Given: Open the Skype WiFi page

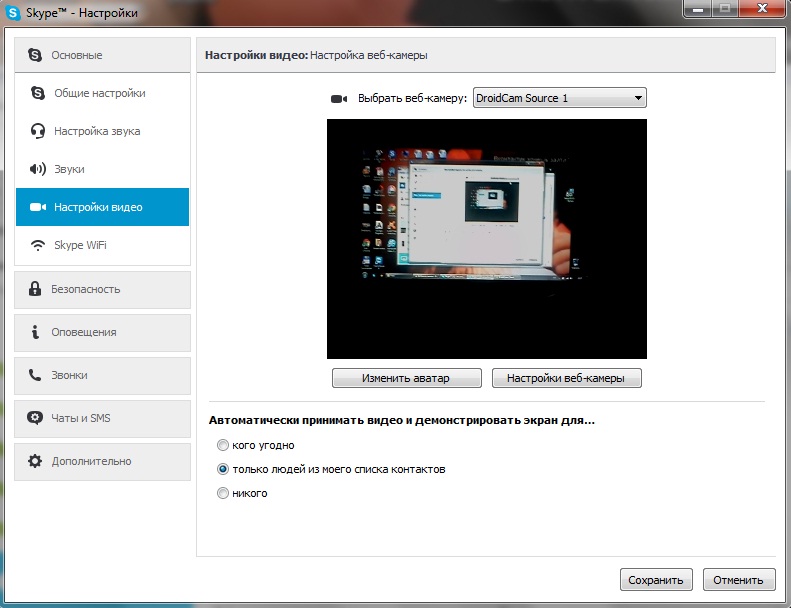Looking at the screenshot, I should (x=102, y=245).
